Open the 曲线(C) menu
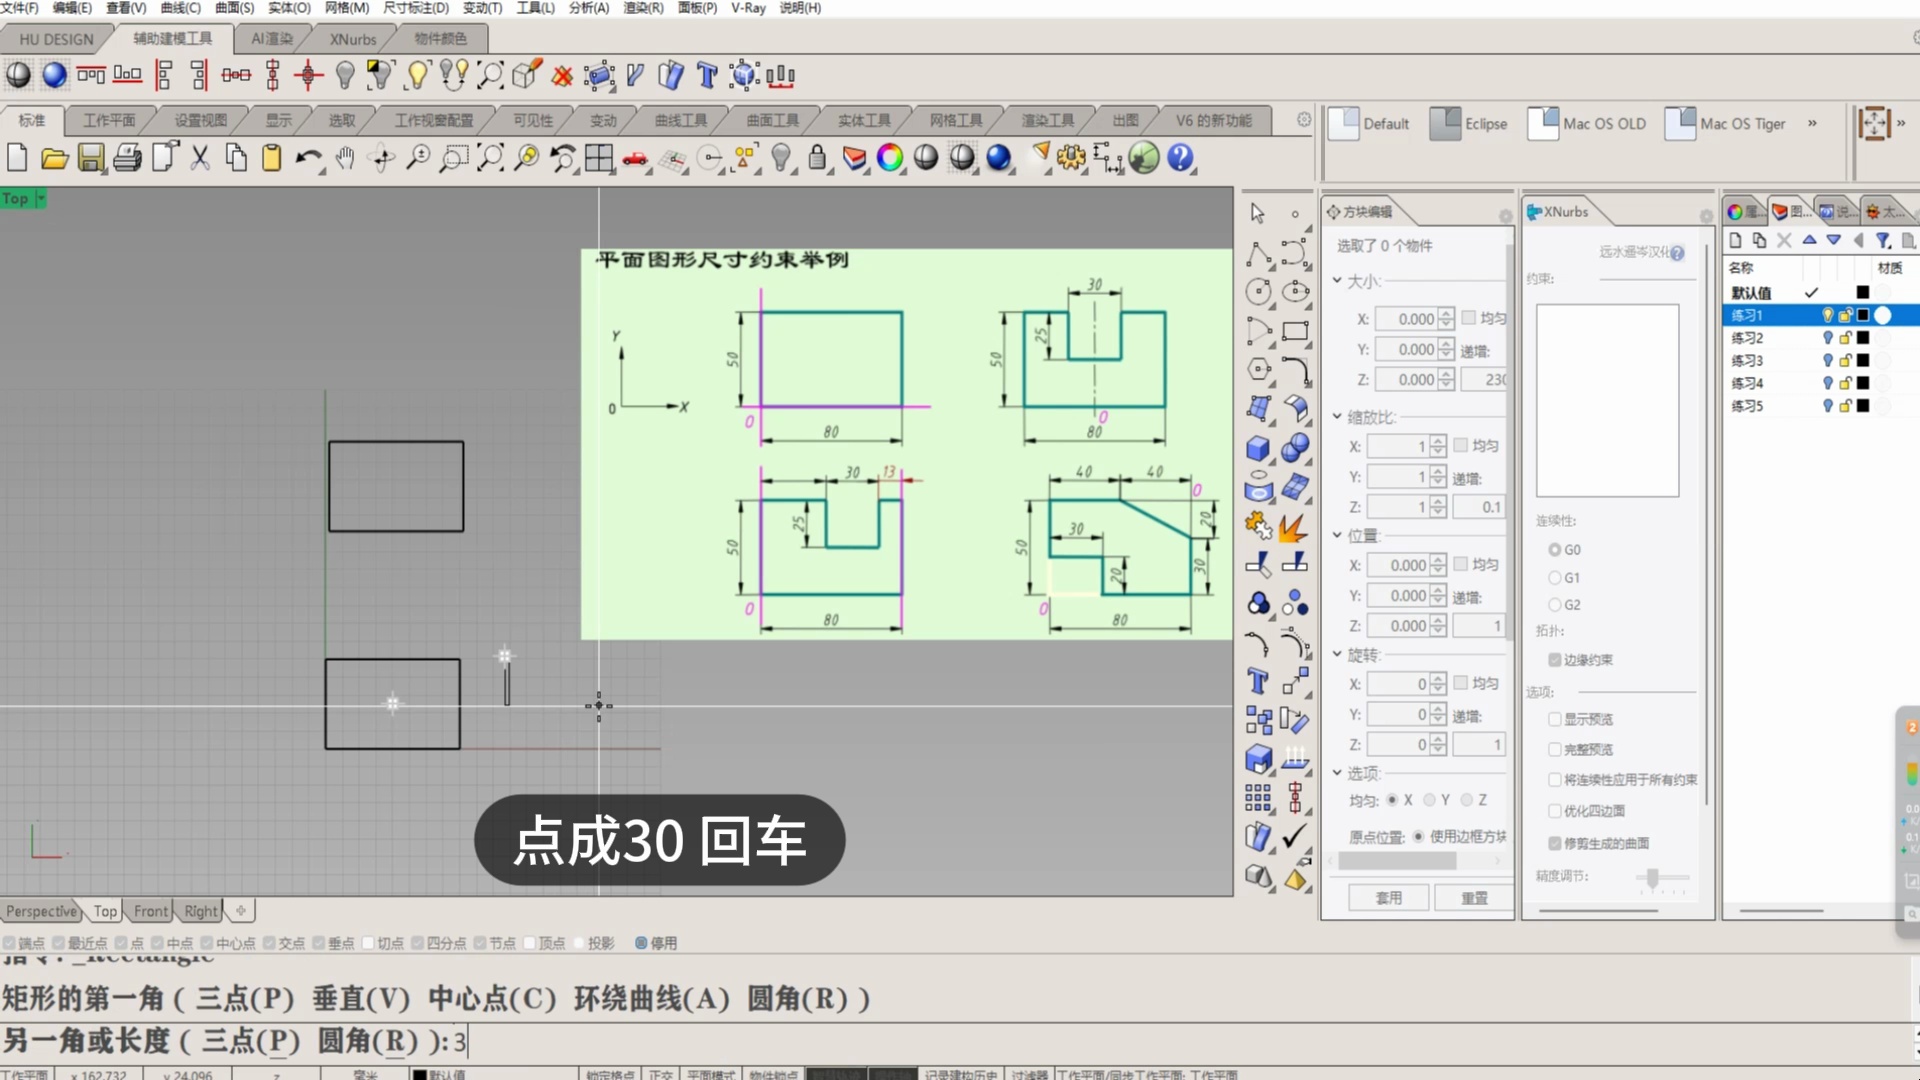Image resolution: width=1920 pixels, height=1080 pixels. click(x=180, y=8)
